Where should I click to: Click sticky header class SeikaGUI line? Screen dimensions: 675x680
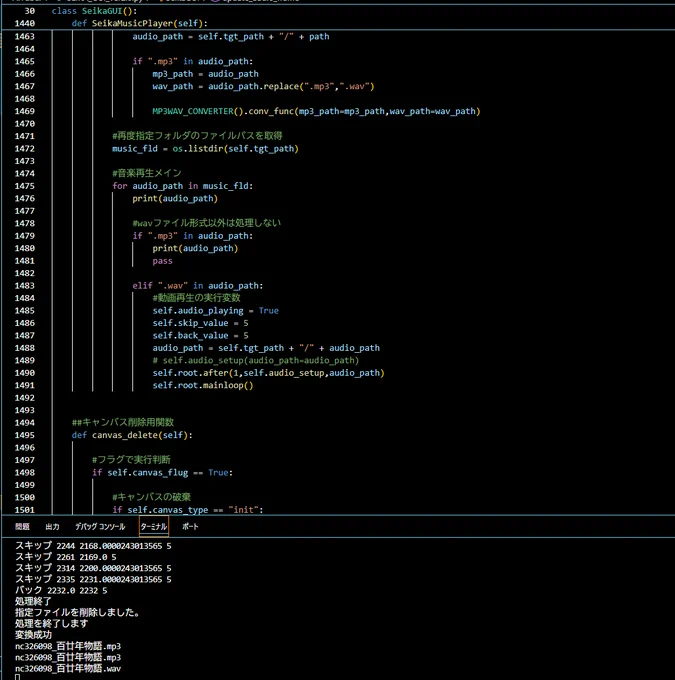tap(94, 11)
